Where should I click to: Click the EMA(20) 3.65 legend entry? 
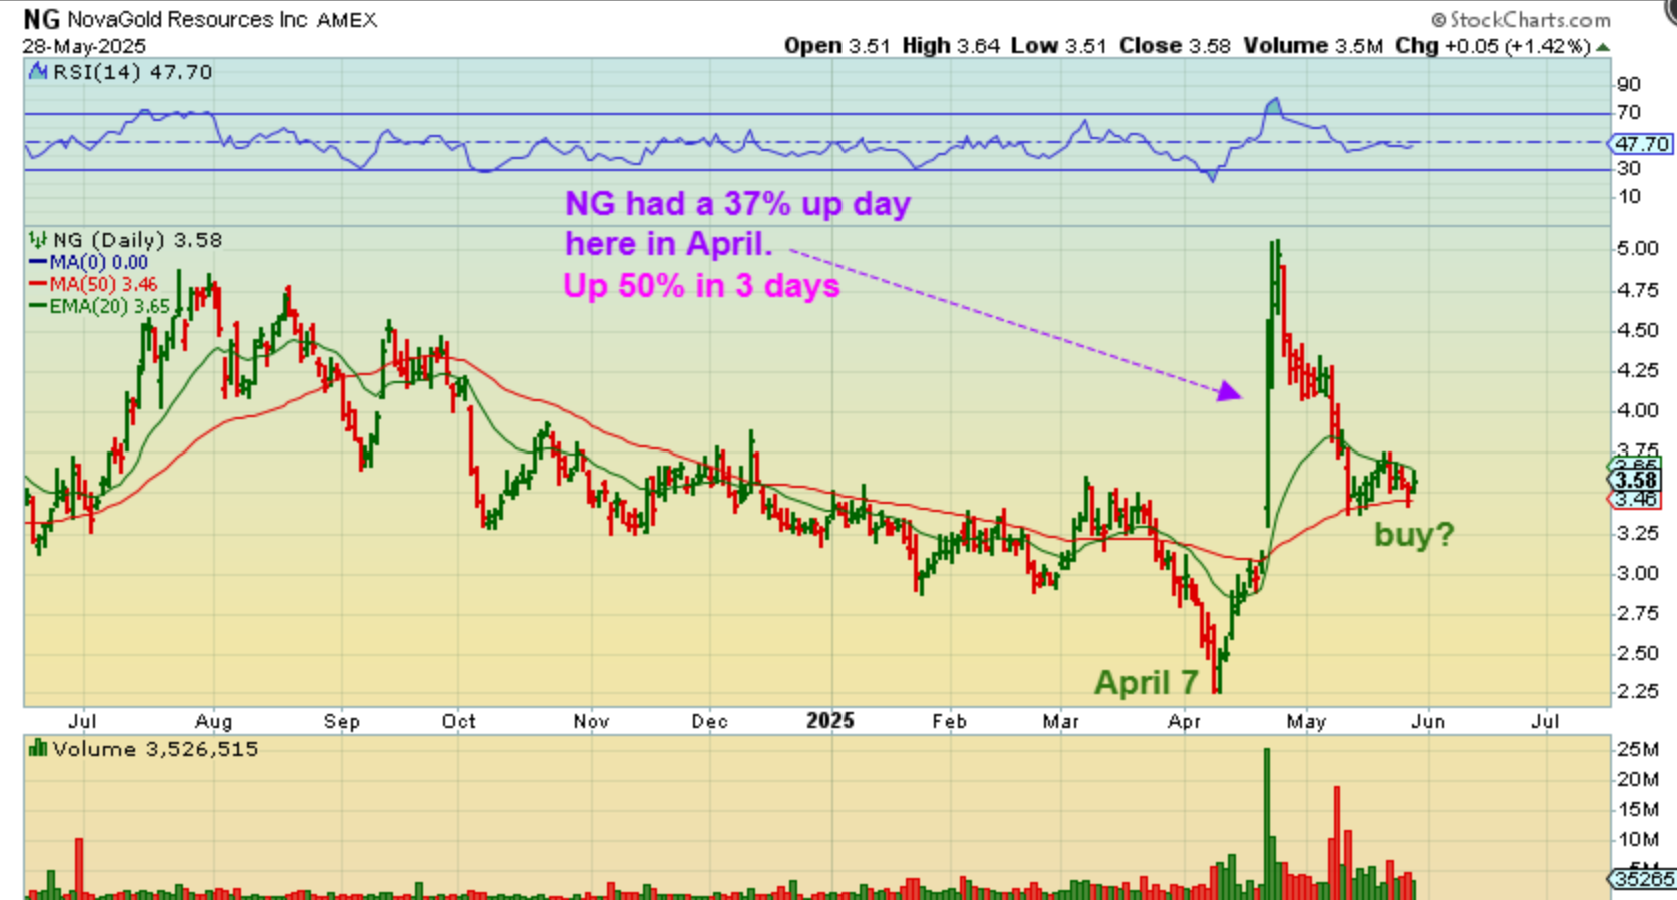110,307
